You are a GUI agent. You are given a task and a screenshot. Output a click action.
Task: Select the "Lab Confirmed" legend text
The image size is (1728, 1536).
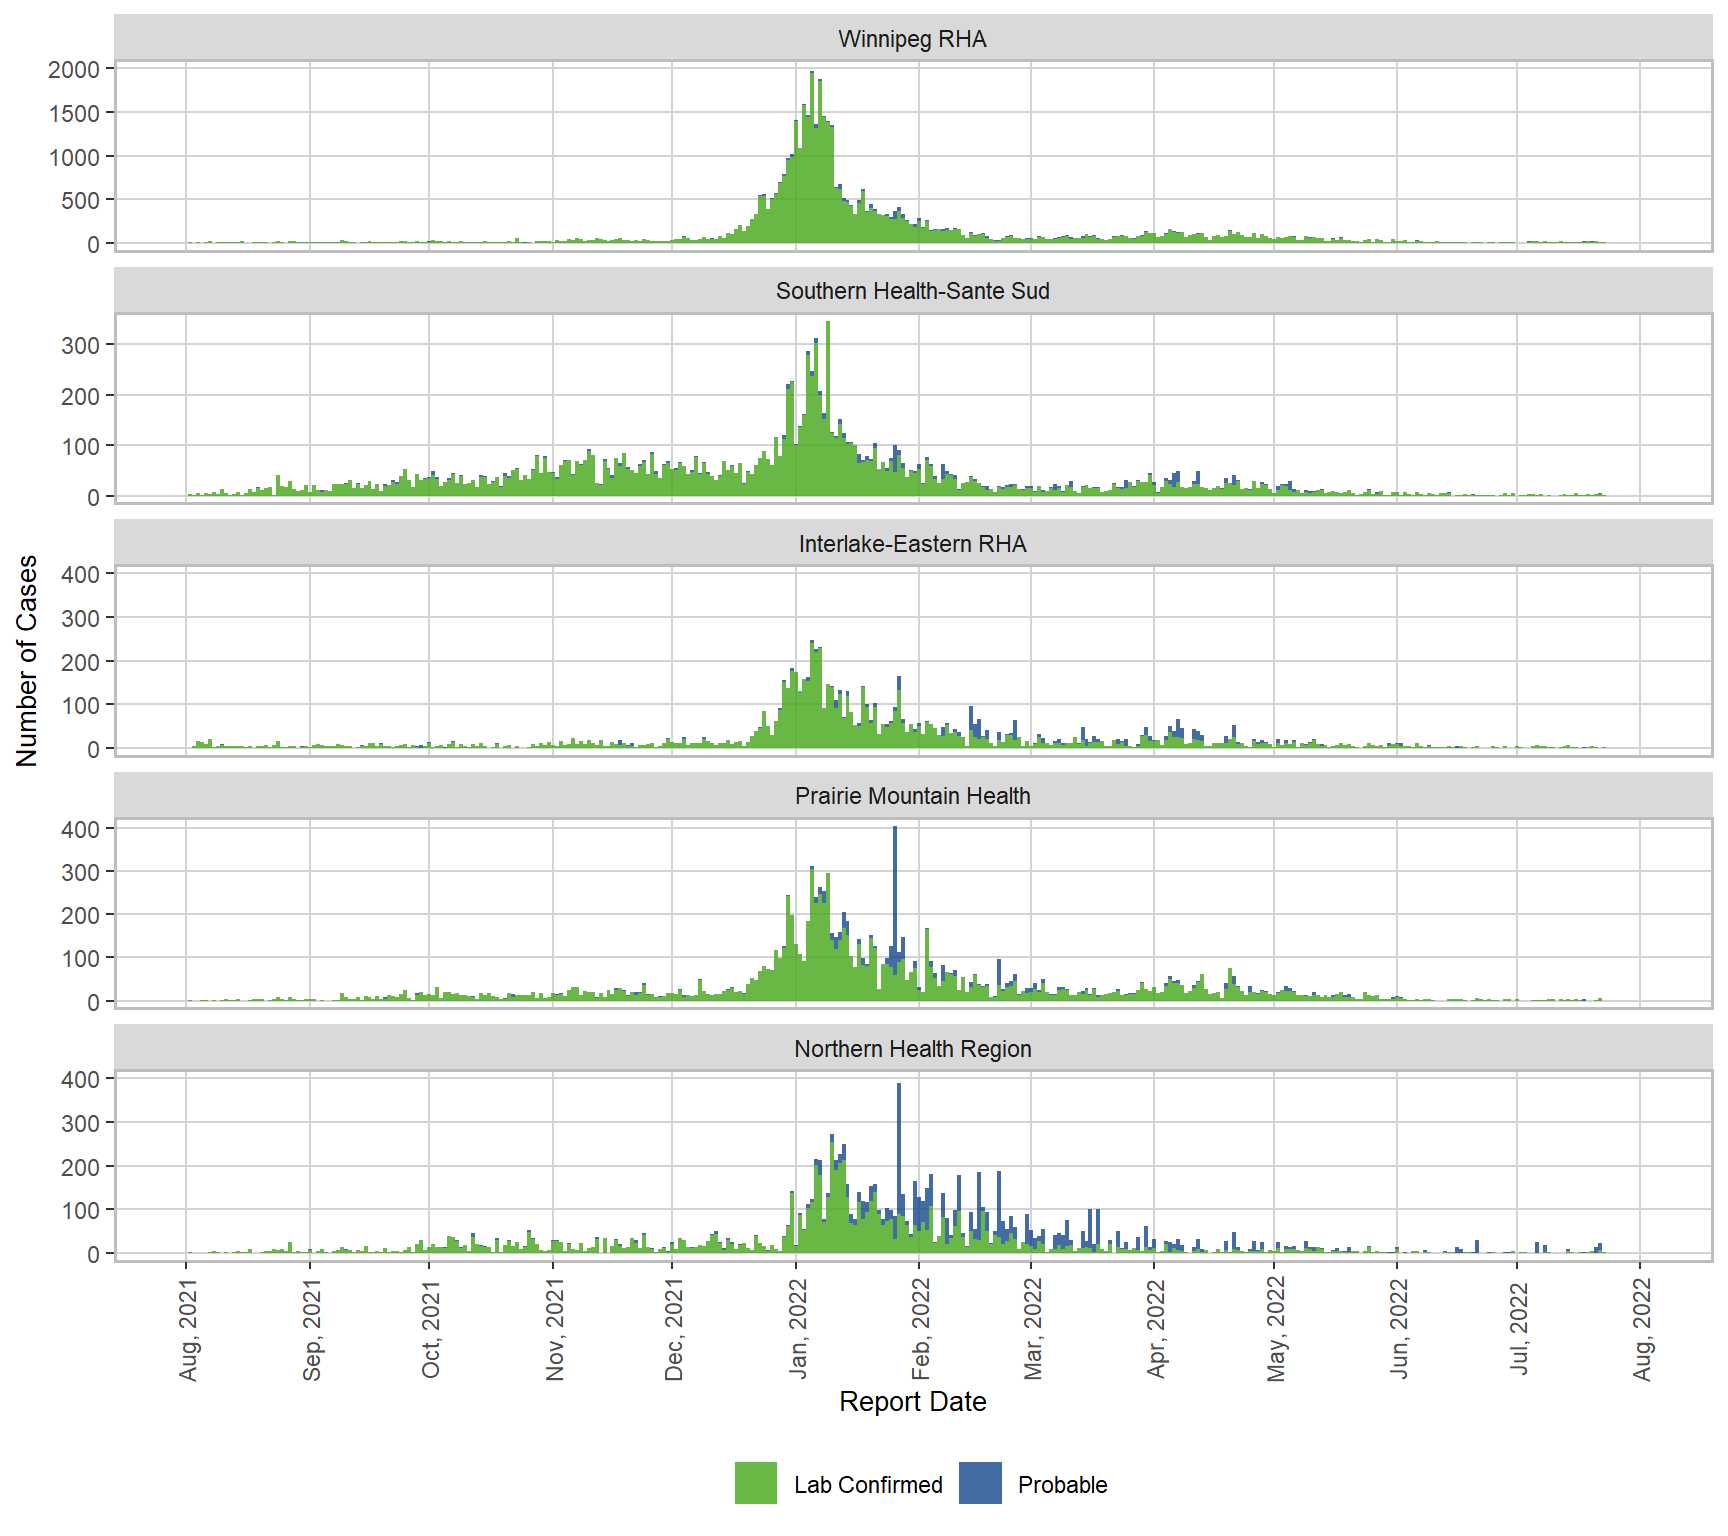pos(867,1485)
